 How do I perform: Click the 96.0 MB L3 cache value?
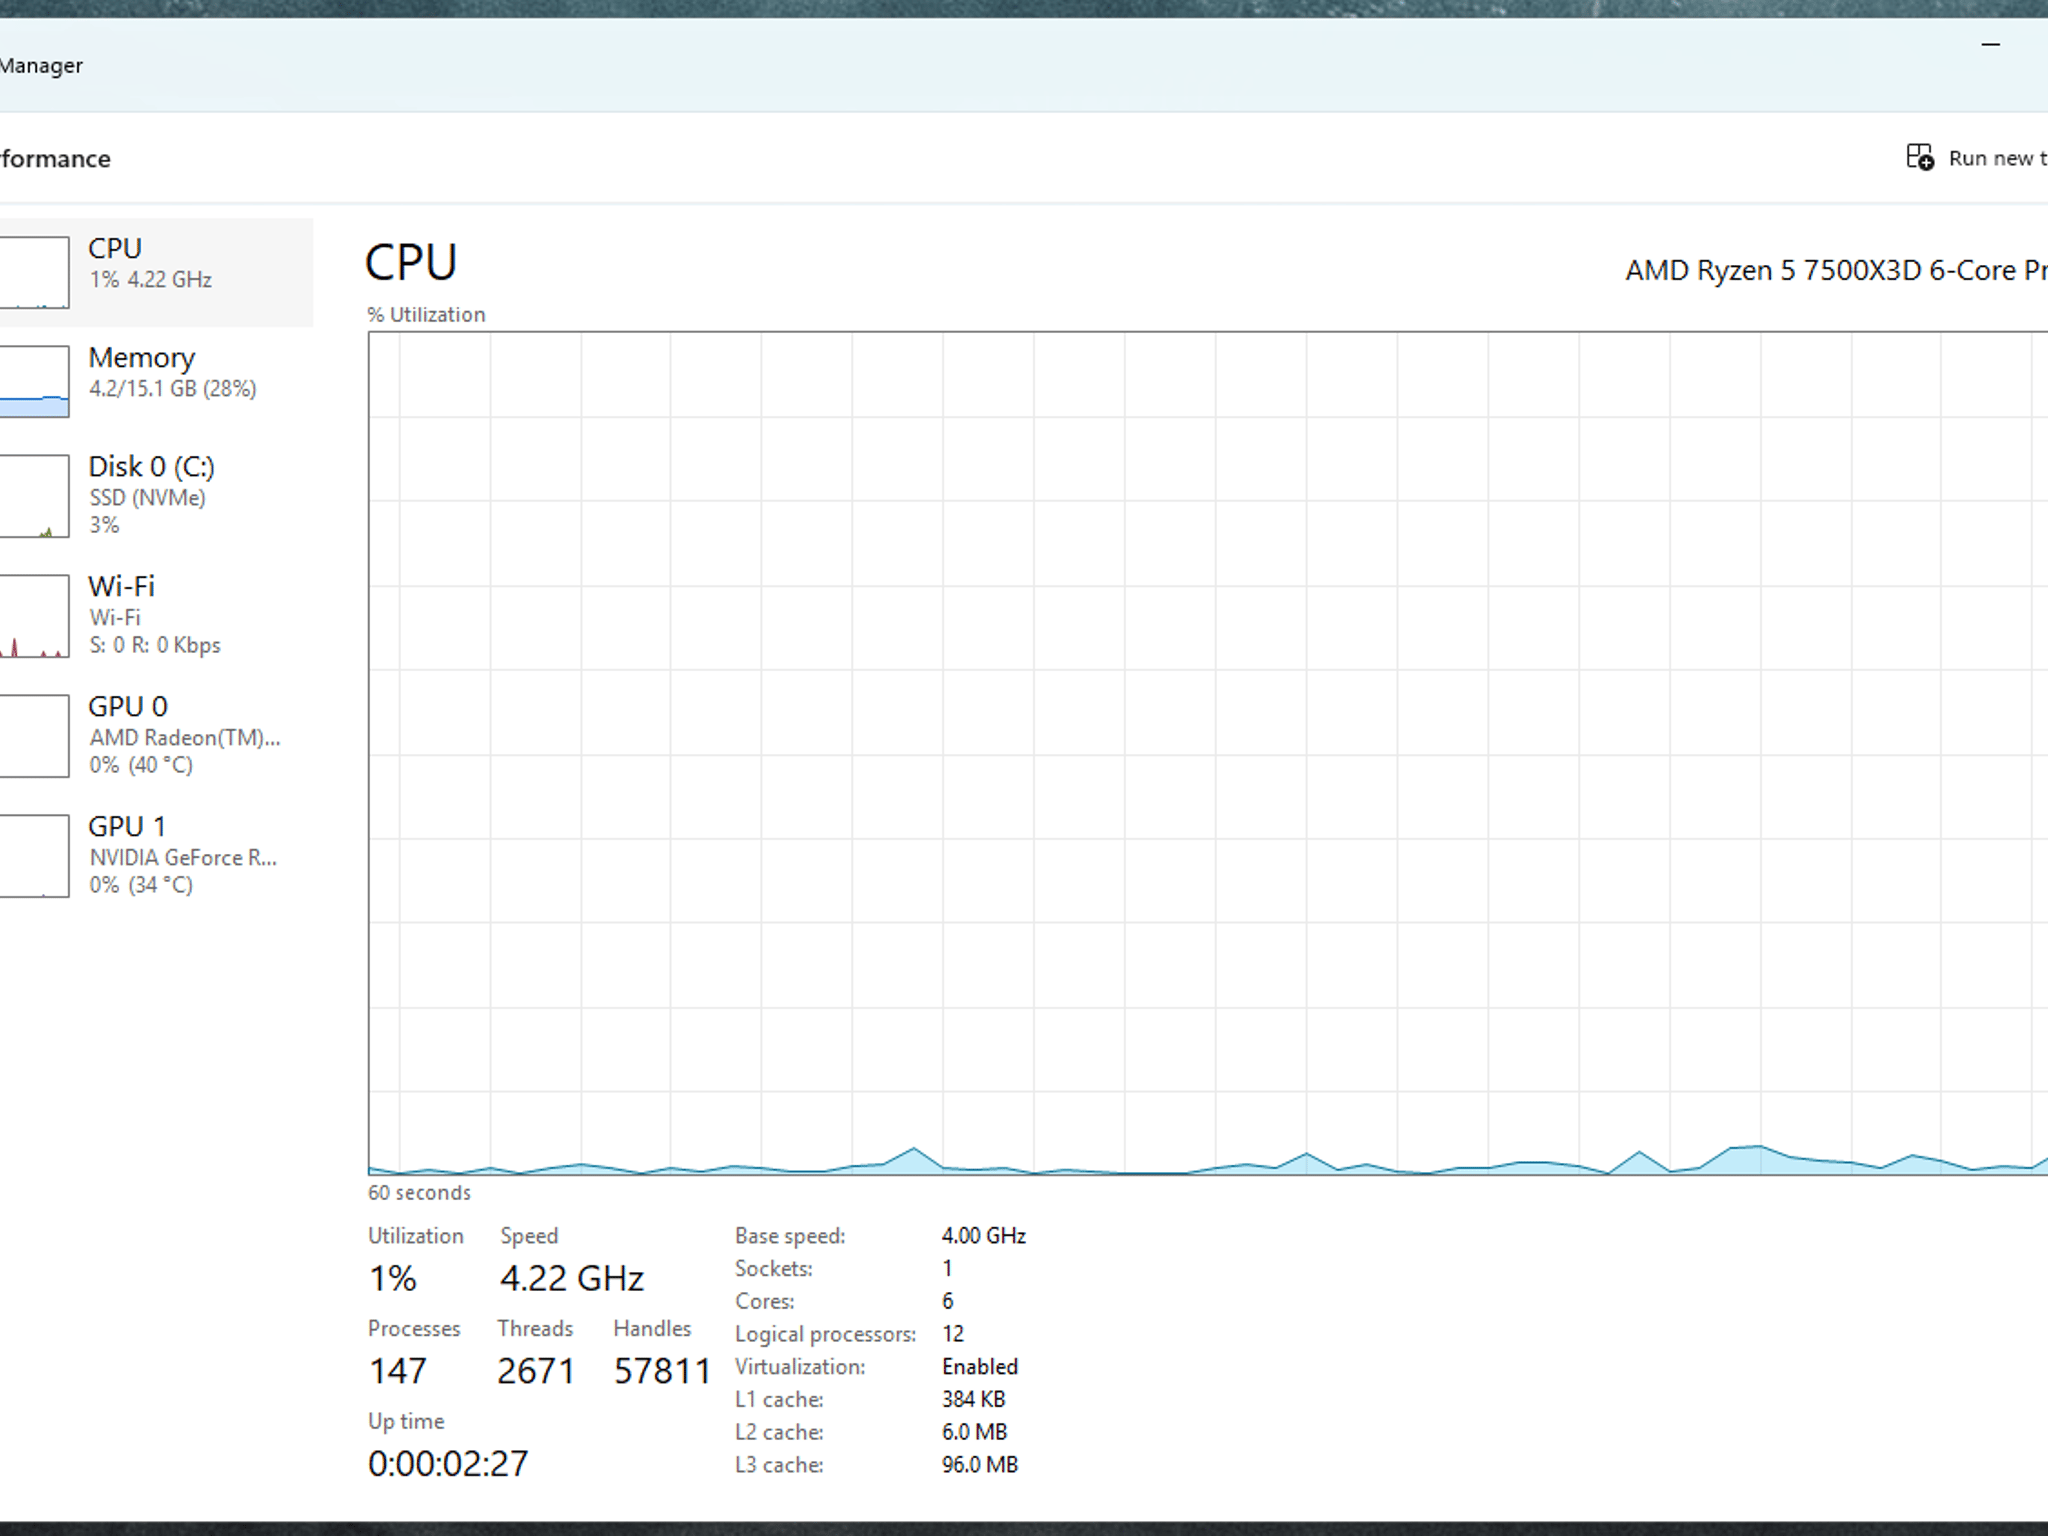980,1465
